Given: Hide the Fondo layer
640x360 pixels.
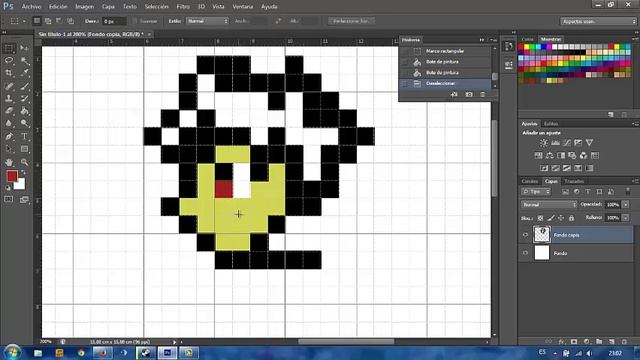Looking at the screenshot, I should [525, 253].
